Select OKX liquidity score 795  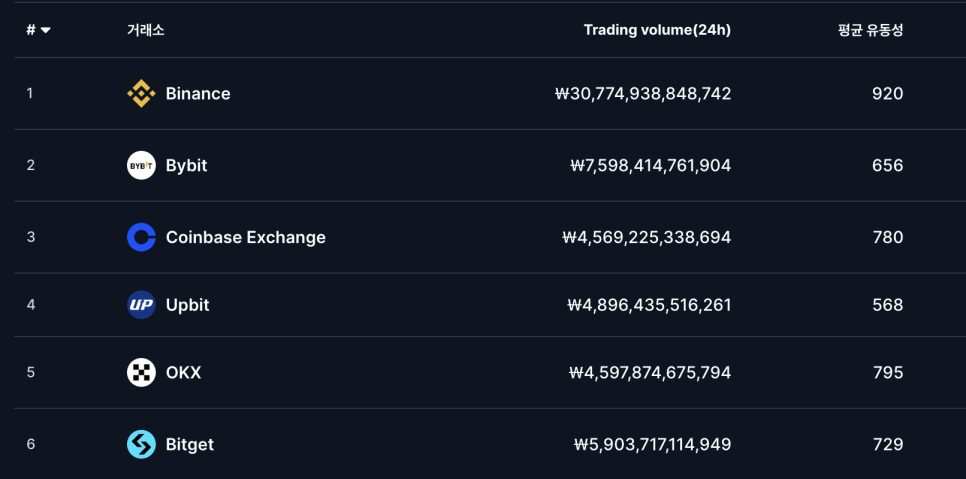pyautogui.click(x=888, y=372)
